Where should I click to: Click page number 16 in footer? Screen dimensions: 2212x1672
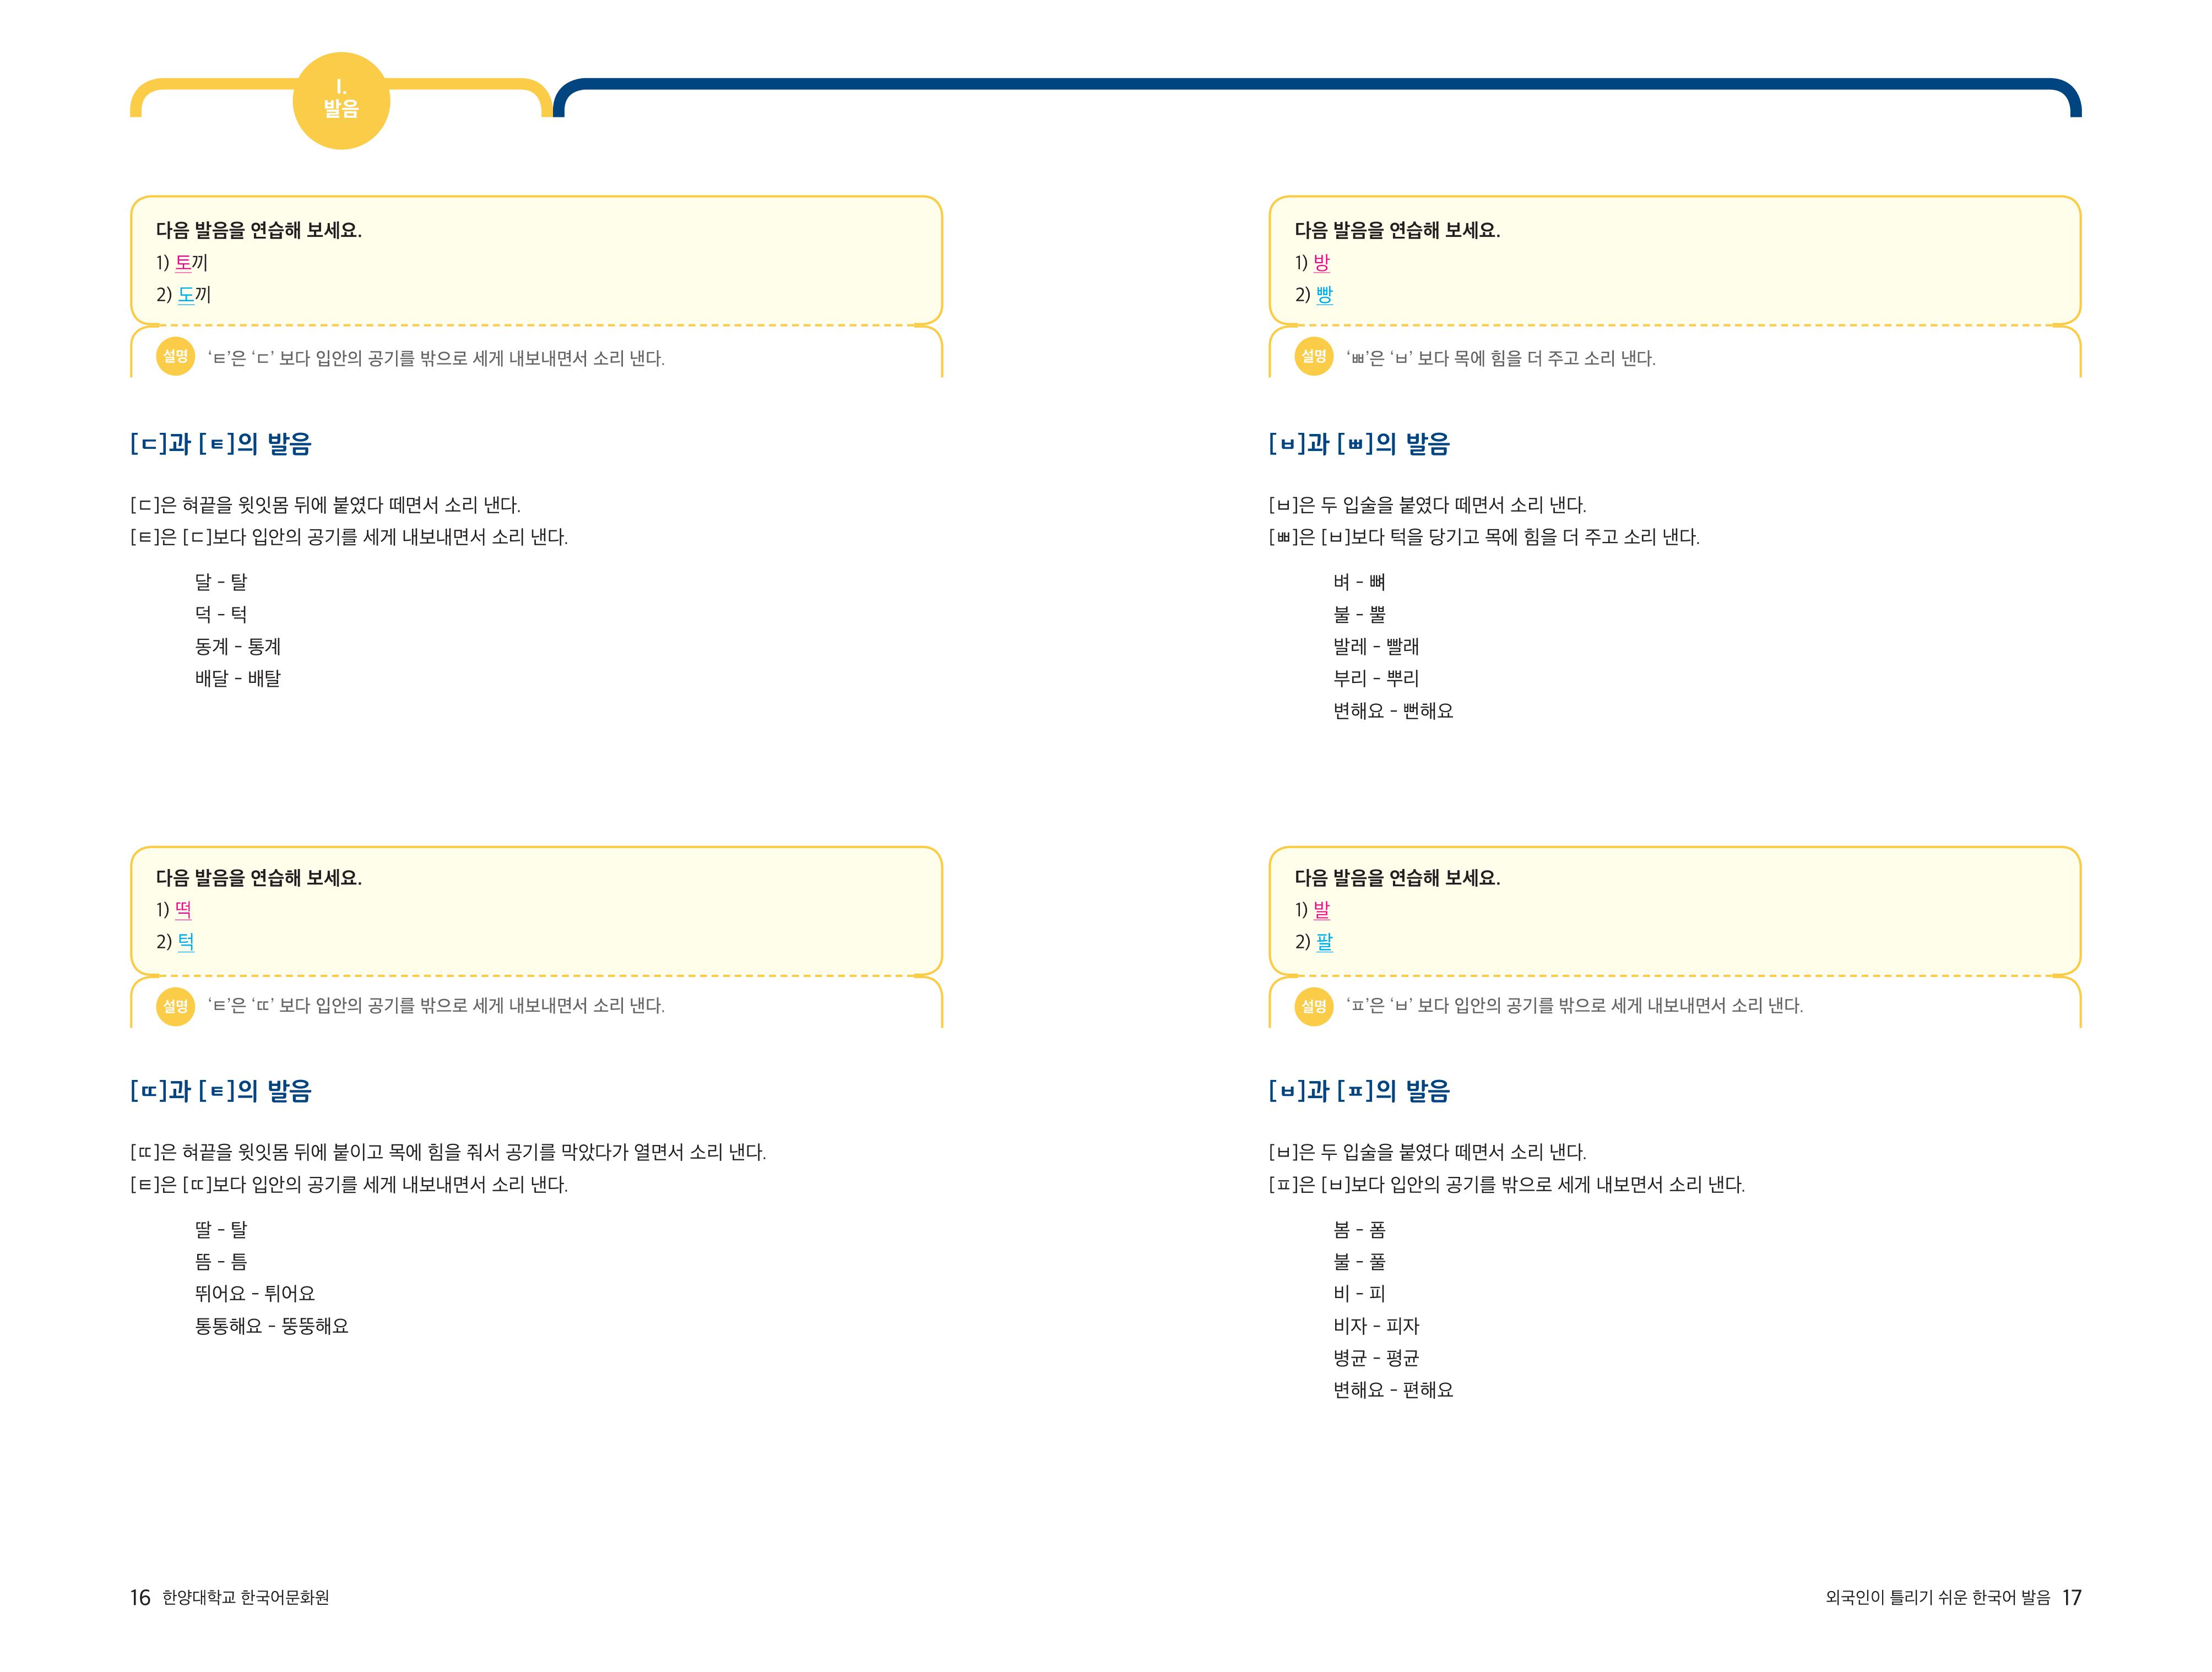140,1597
